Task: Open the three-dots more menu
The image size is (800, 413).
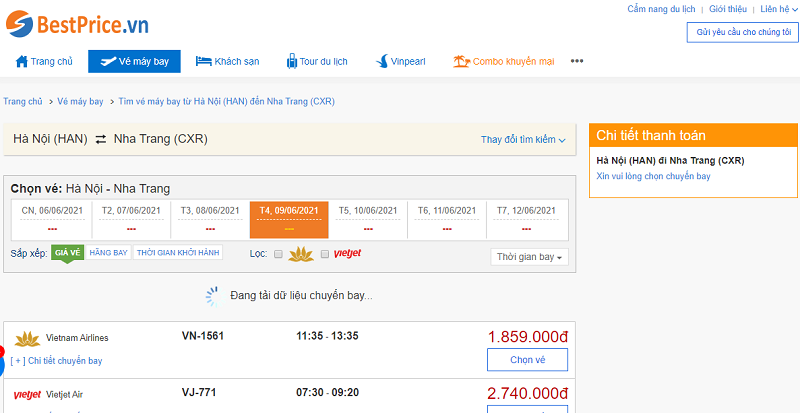Action: pos(577,61)
